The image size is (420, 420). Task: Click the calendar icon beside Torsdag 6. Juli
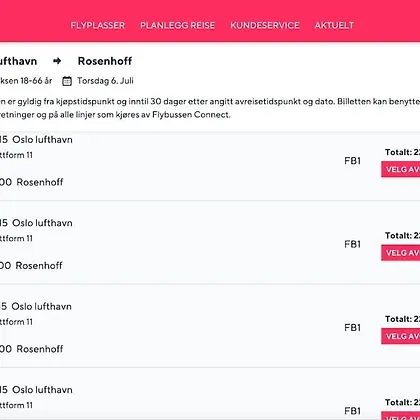(67, 81)
